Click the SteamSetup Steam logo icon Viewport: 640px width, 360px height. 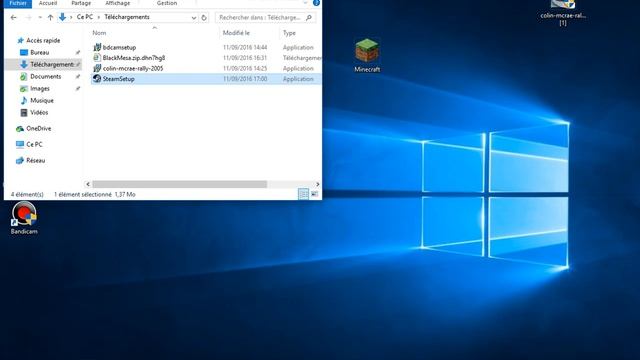click(x=97, y=79)
